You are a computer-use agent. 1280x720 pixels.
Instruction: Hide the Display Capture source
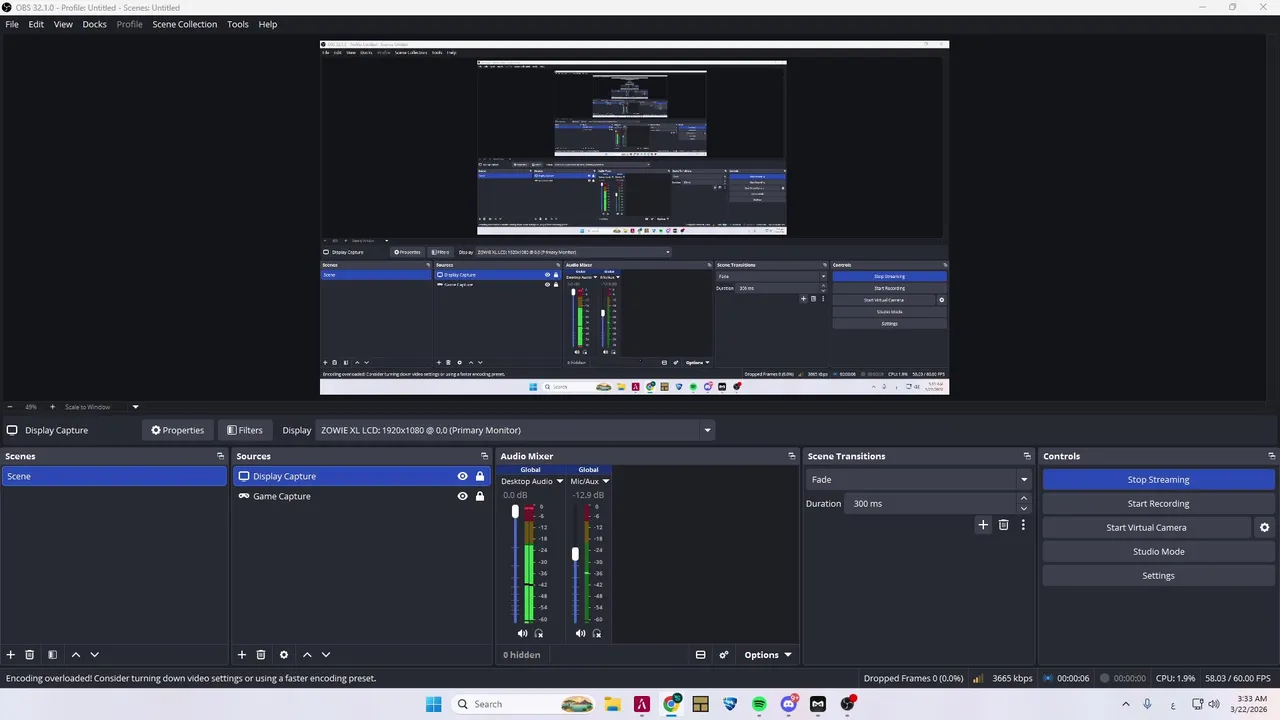(x=462, y=476)
